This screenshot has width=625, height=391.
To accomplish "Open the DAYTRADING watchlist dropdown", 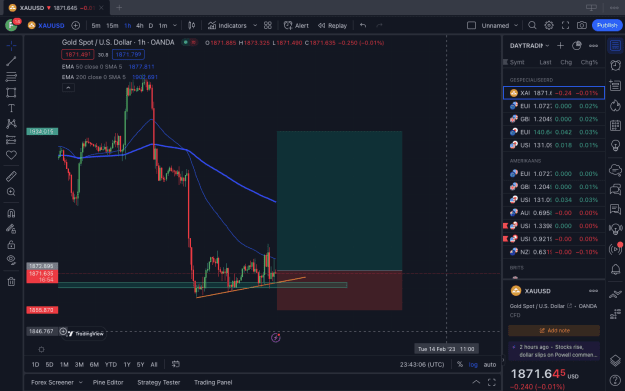I will (529, 46).
